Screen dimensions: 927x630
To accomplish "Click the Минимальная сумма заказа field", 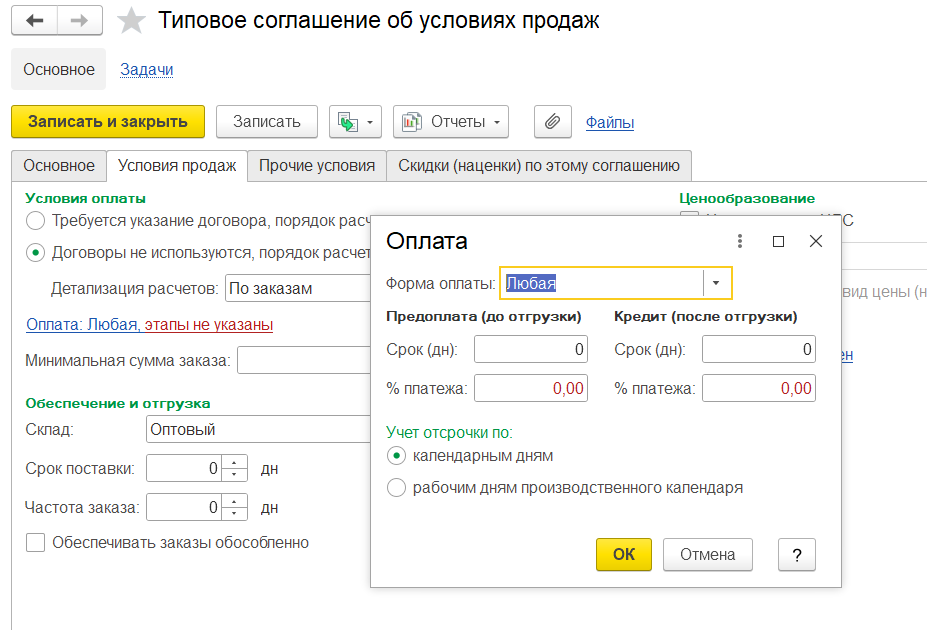I will [304, 361].
